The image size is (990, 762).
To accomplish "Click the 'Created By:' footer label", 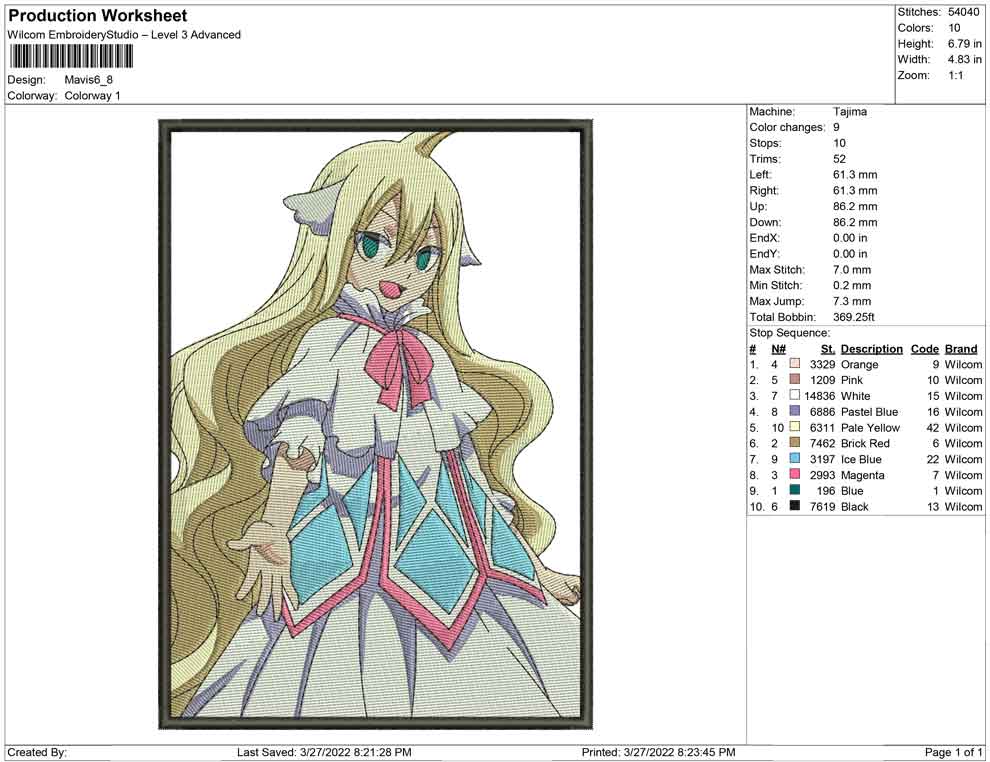I will pyautogui.click(x=37, y=752).
